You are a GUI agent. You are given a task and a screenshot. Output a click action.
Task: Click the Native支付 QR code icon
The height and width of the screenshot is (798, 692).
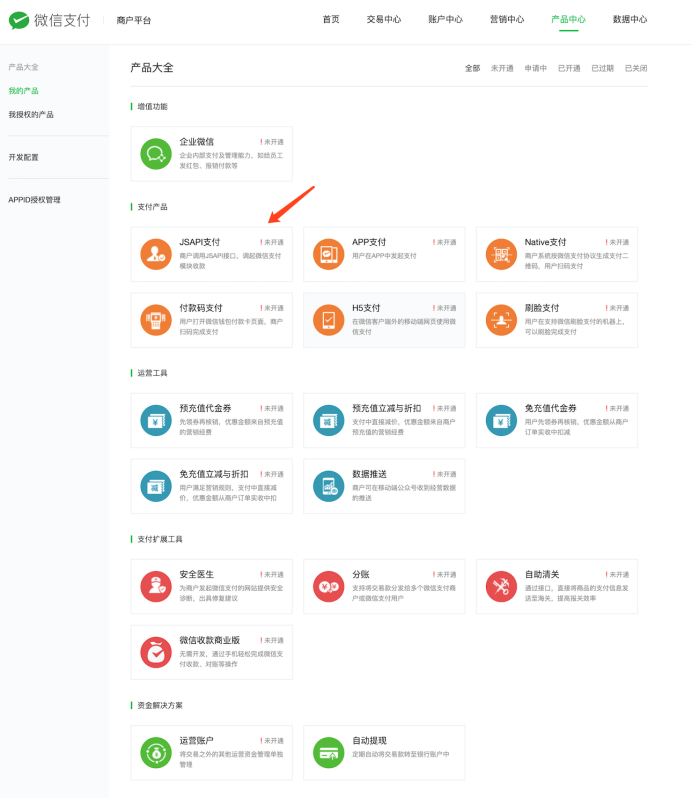[x=501, y=254]
